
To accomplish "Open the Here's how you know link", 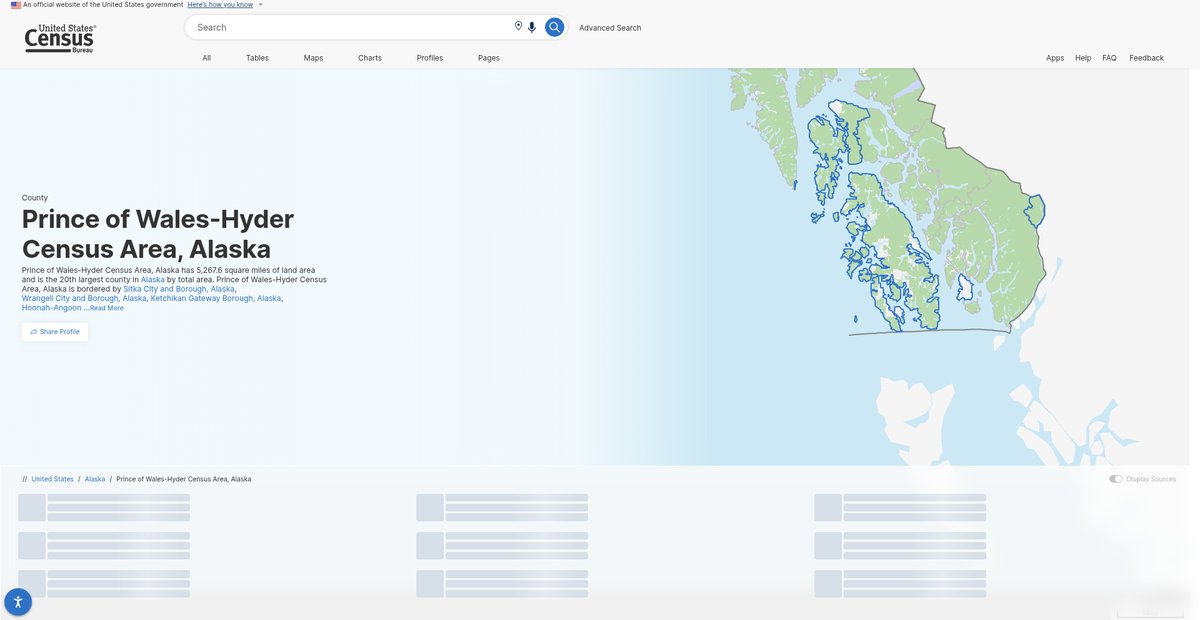I will (220, 4).
